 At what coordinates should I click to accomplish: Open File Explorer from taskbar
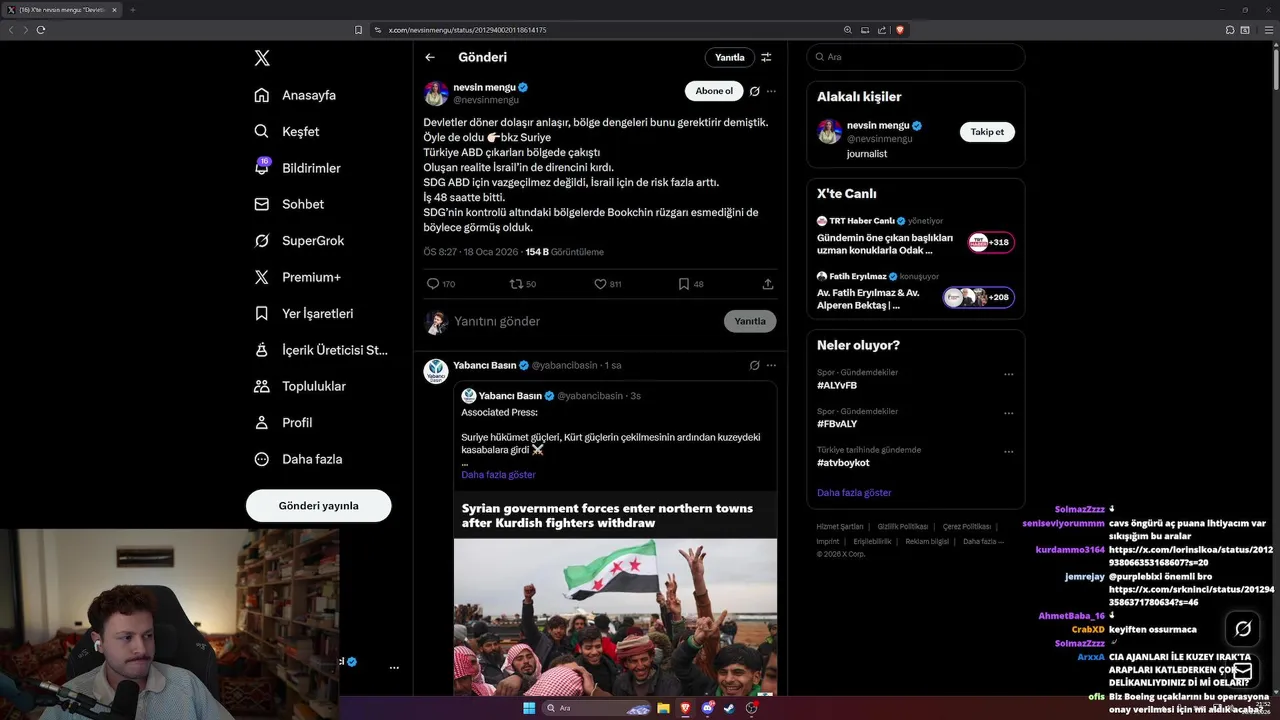[663, 708]
